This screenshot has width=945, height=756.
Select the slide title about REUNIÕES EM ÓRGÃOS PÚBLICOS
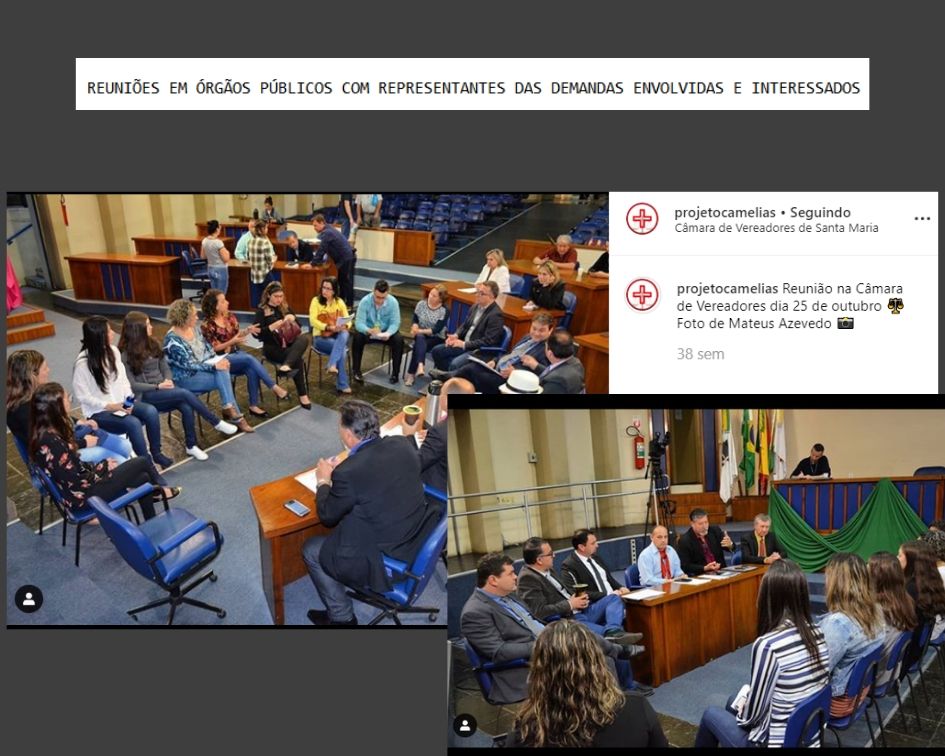472,87
